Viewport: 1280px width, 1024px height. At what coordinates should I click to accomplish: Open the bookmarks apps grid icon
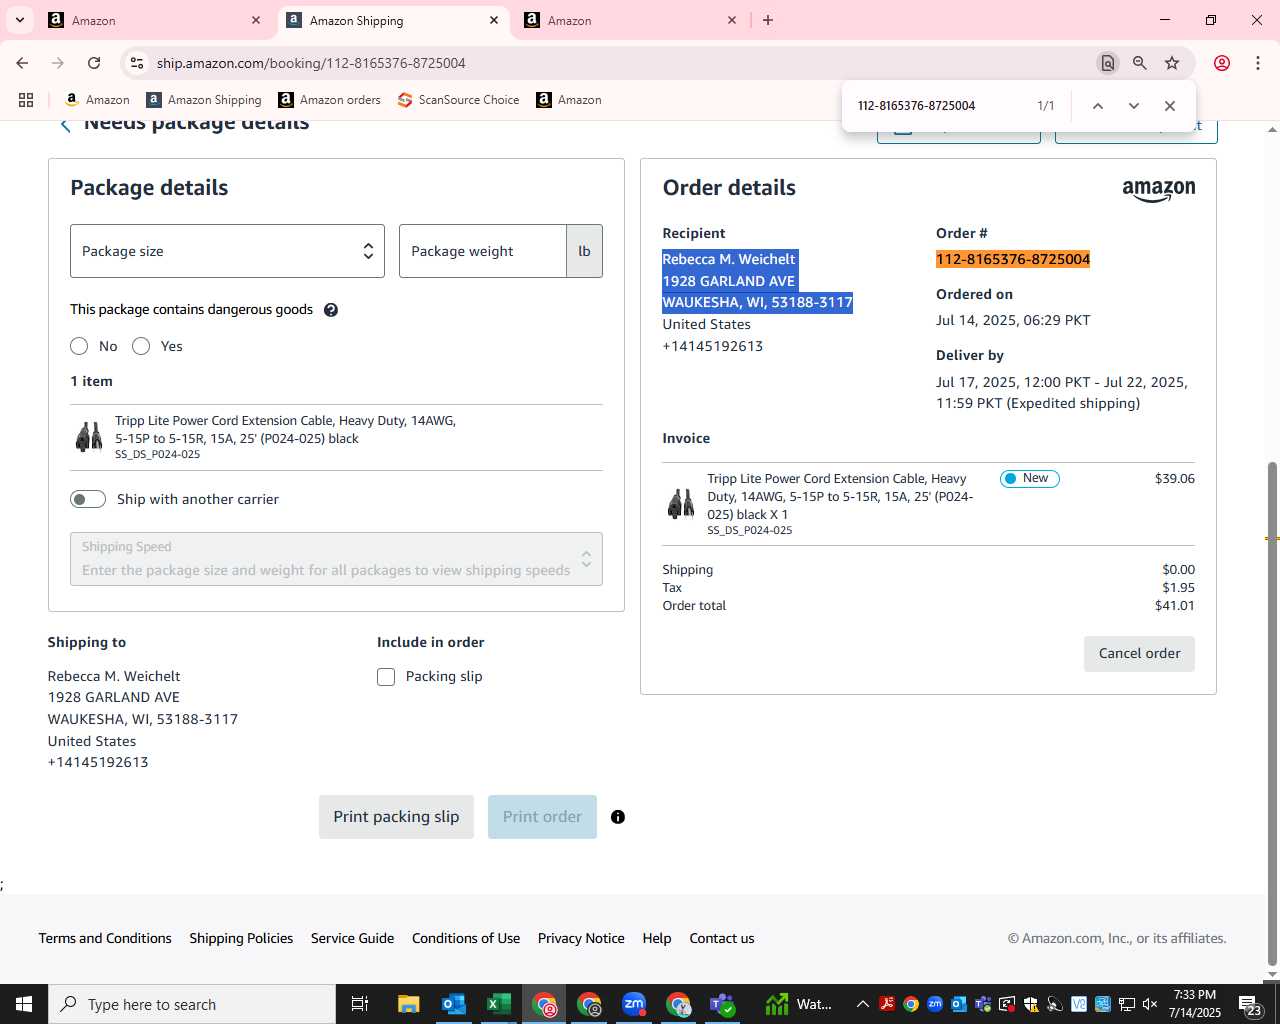point(26,100)
